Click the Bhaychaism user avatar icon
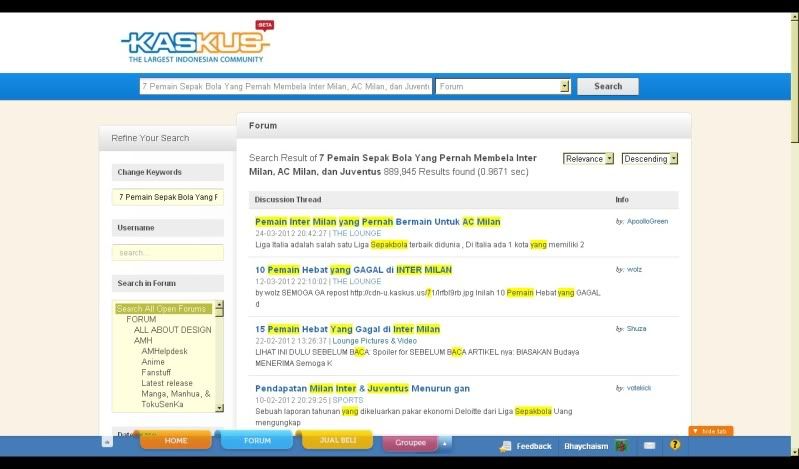Viewport: 799px width, 469px height. (x=621, y=446)
